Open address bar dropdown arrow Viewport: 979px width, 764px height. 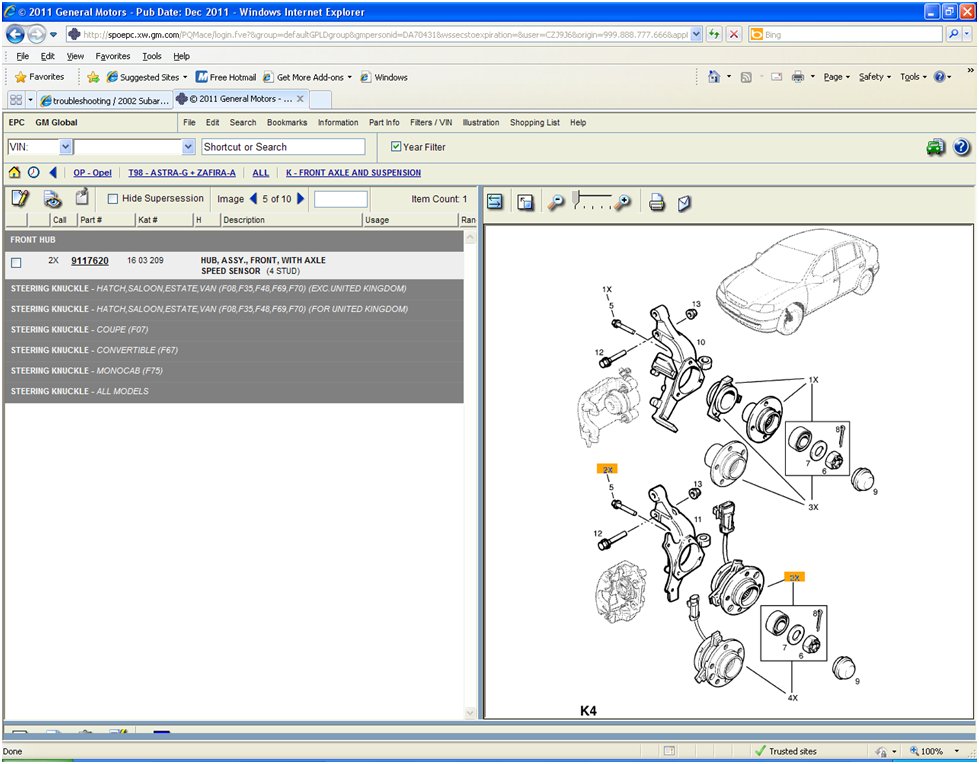click(x=697, y=34)
